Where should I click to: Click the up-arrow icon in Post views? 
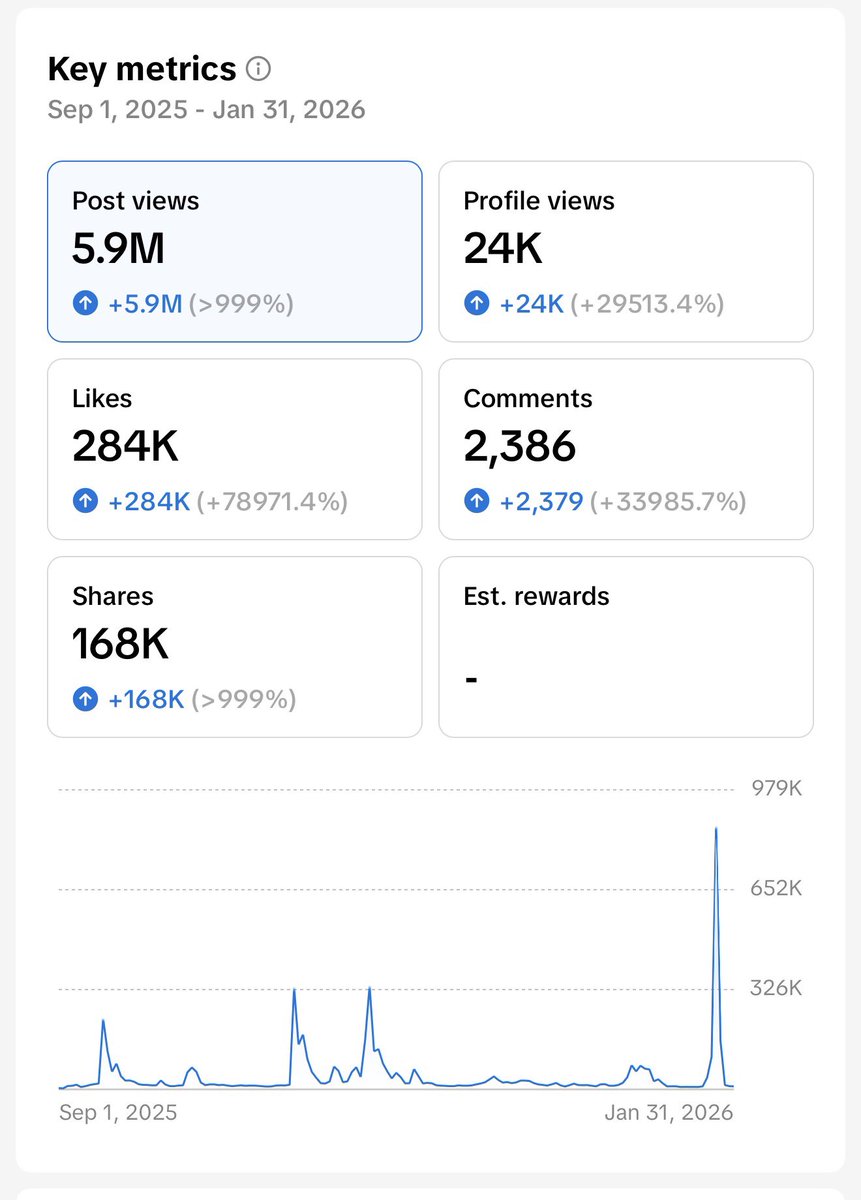click(x=86, y=304)
